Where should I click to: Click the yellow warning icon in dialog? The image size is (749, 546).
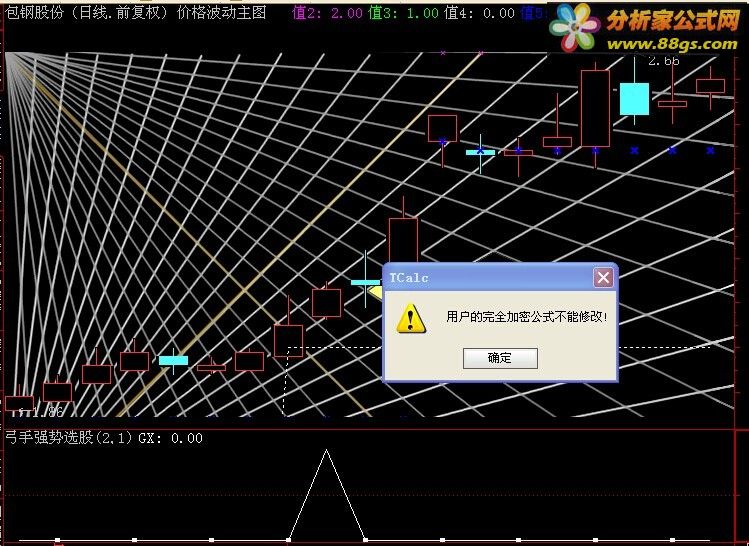(x=411, y=318)
